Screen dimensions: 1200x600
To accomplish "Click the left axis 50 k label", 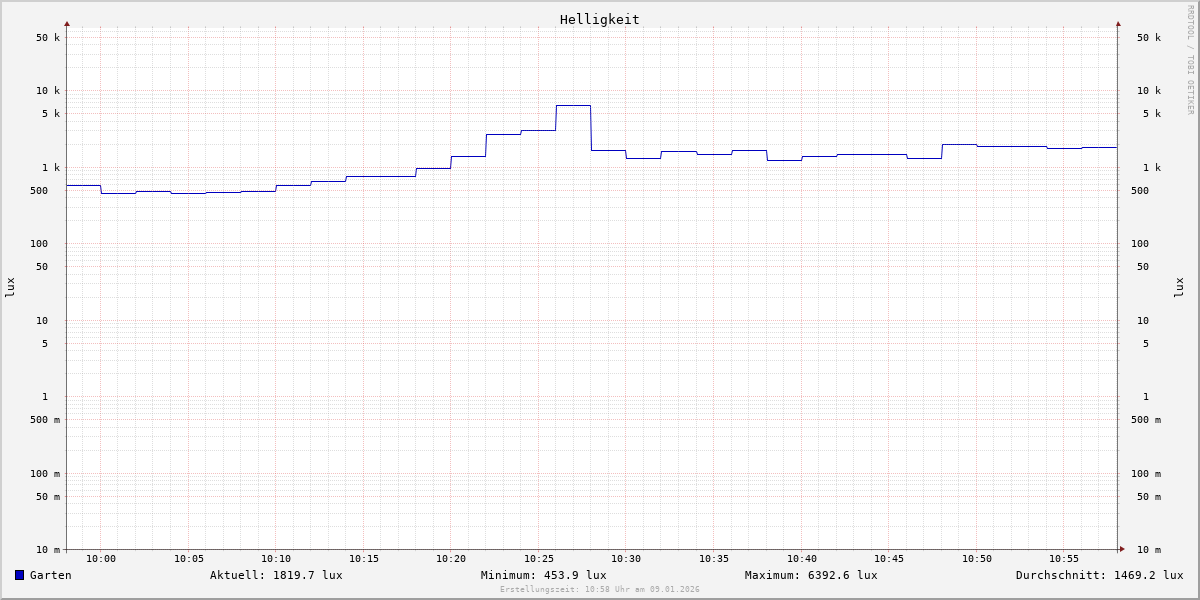I will [48, 38].
